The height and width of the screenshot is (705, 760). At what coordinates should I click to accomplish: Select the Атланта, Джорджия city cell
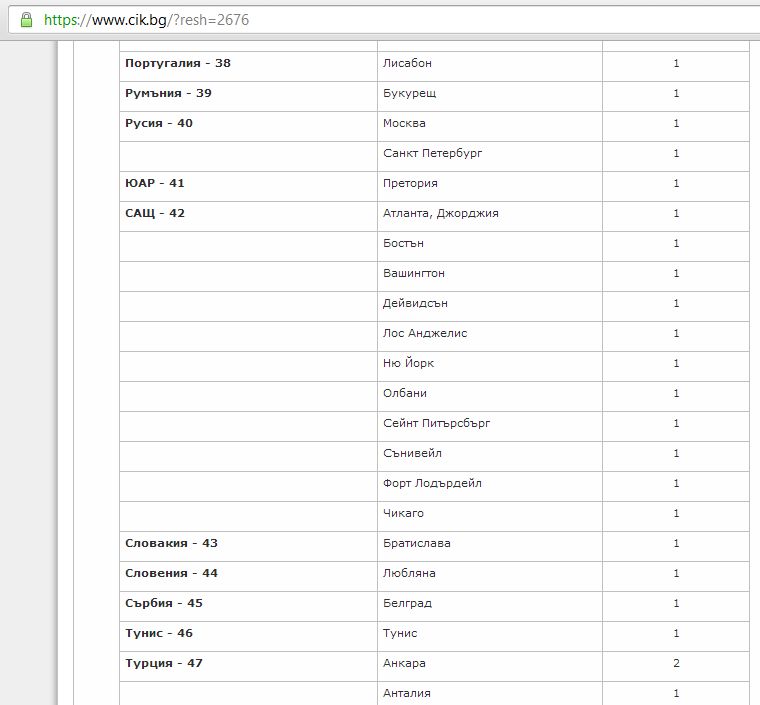point(440,213)
